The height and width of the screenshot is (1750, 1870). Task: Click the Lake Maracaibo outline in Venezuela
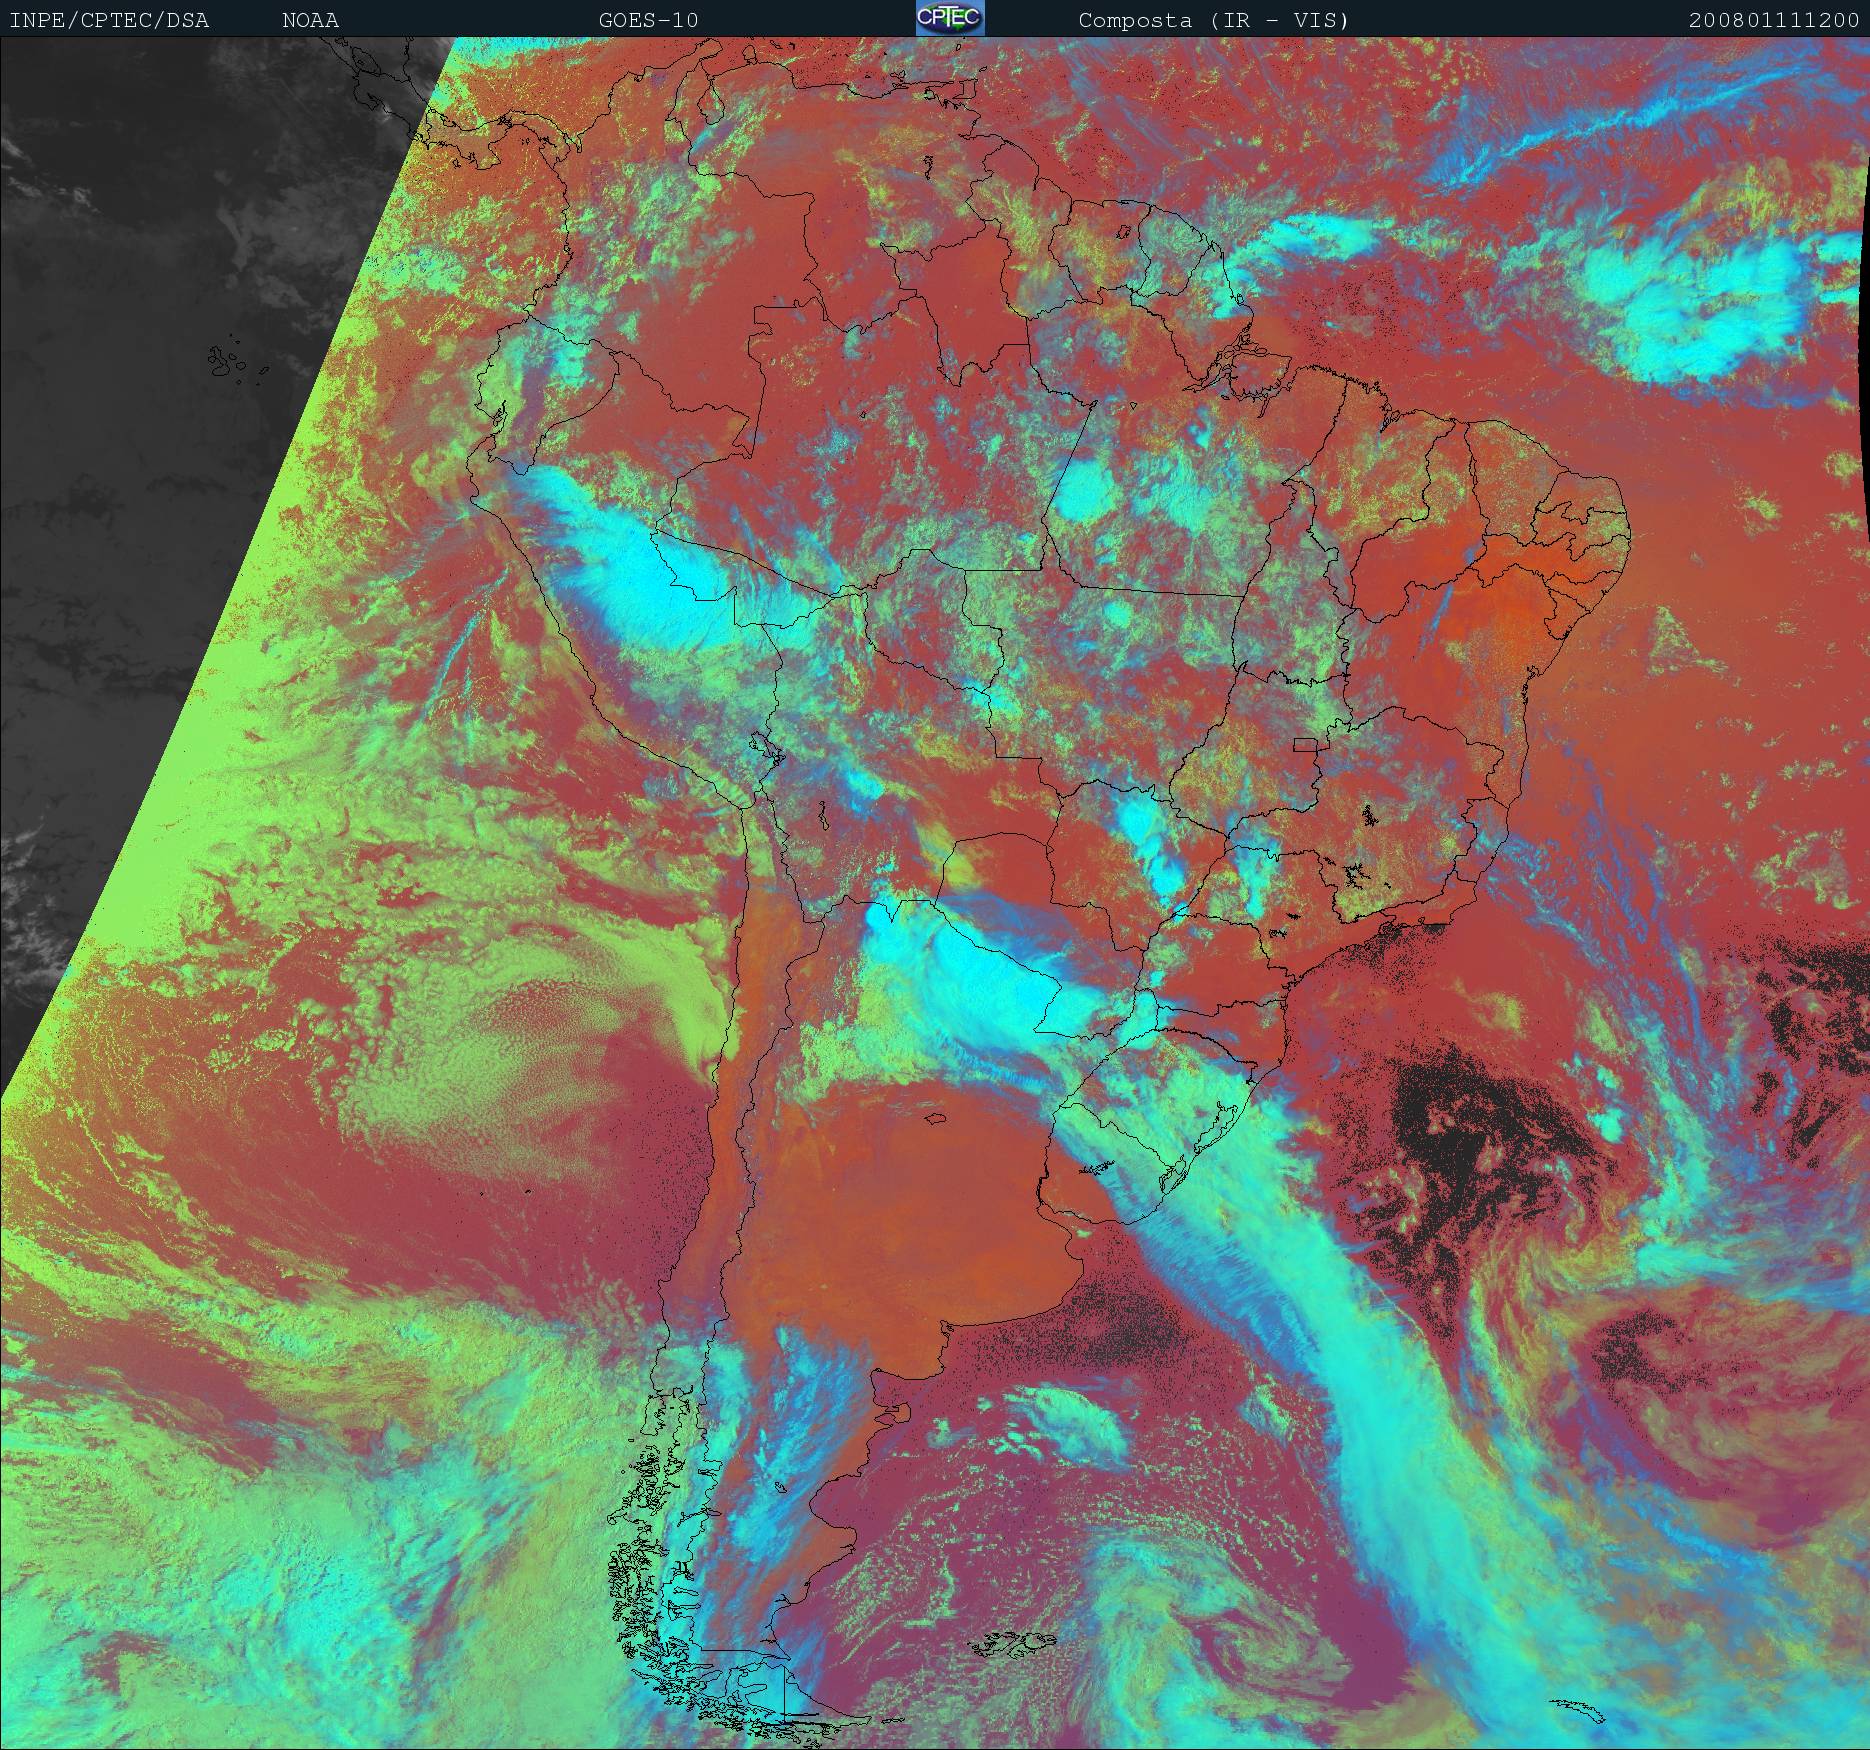[x=711, y=101]
